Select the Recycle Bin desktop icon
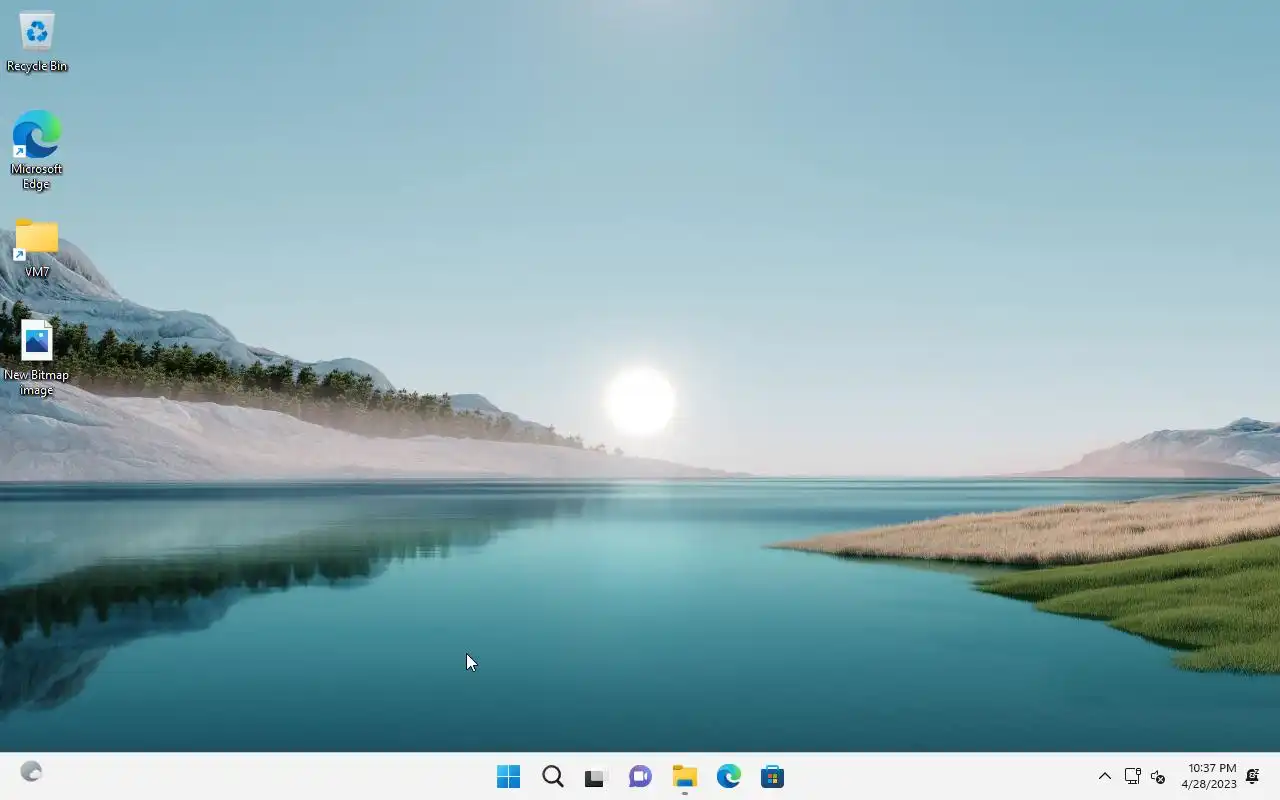1280x800 pixels. pyautogui.click(x=37, y=42)
